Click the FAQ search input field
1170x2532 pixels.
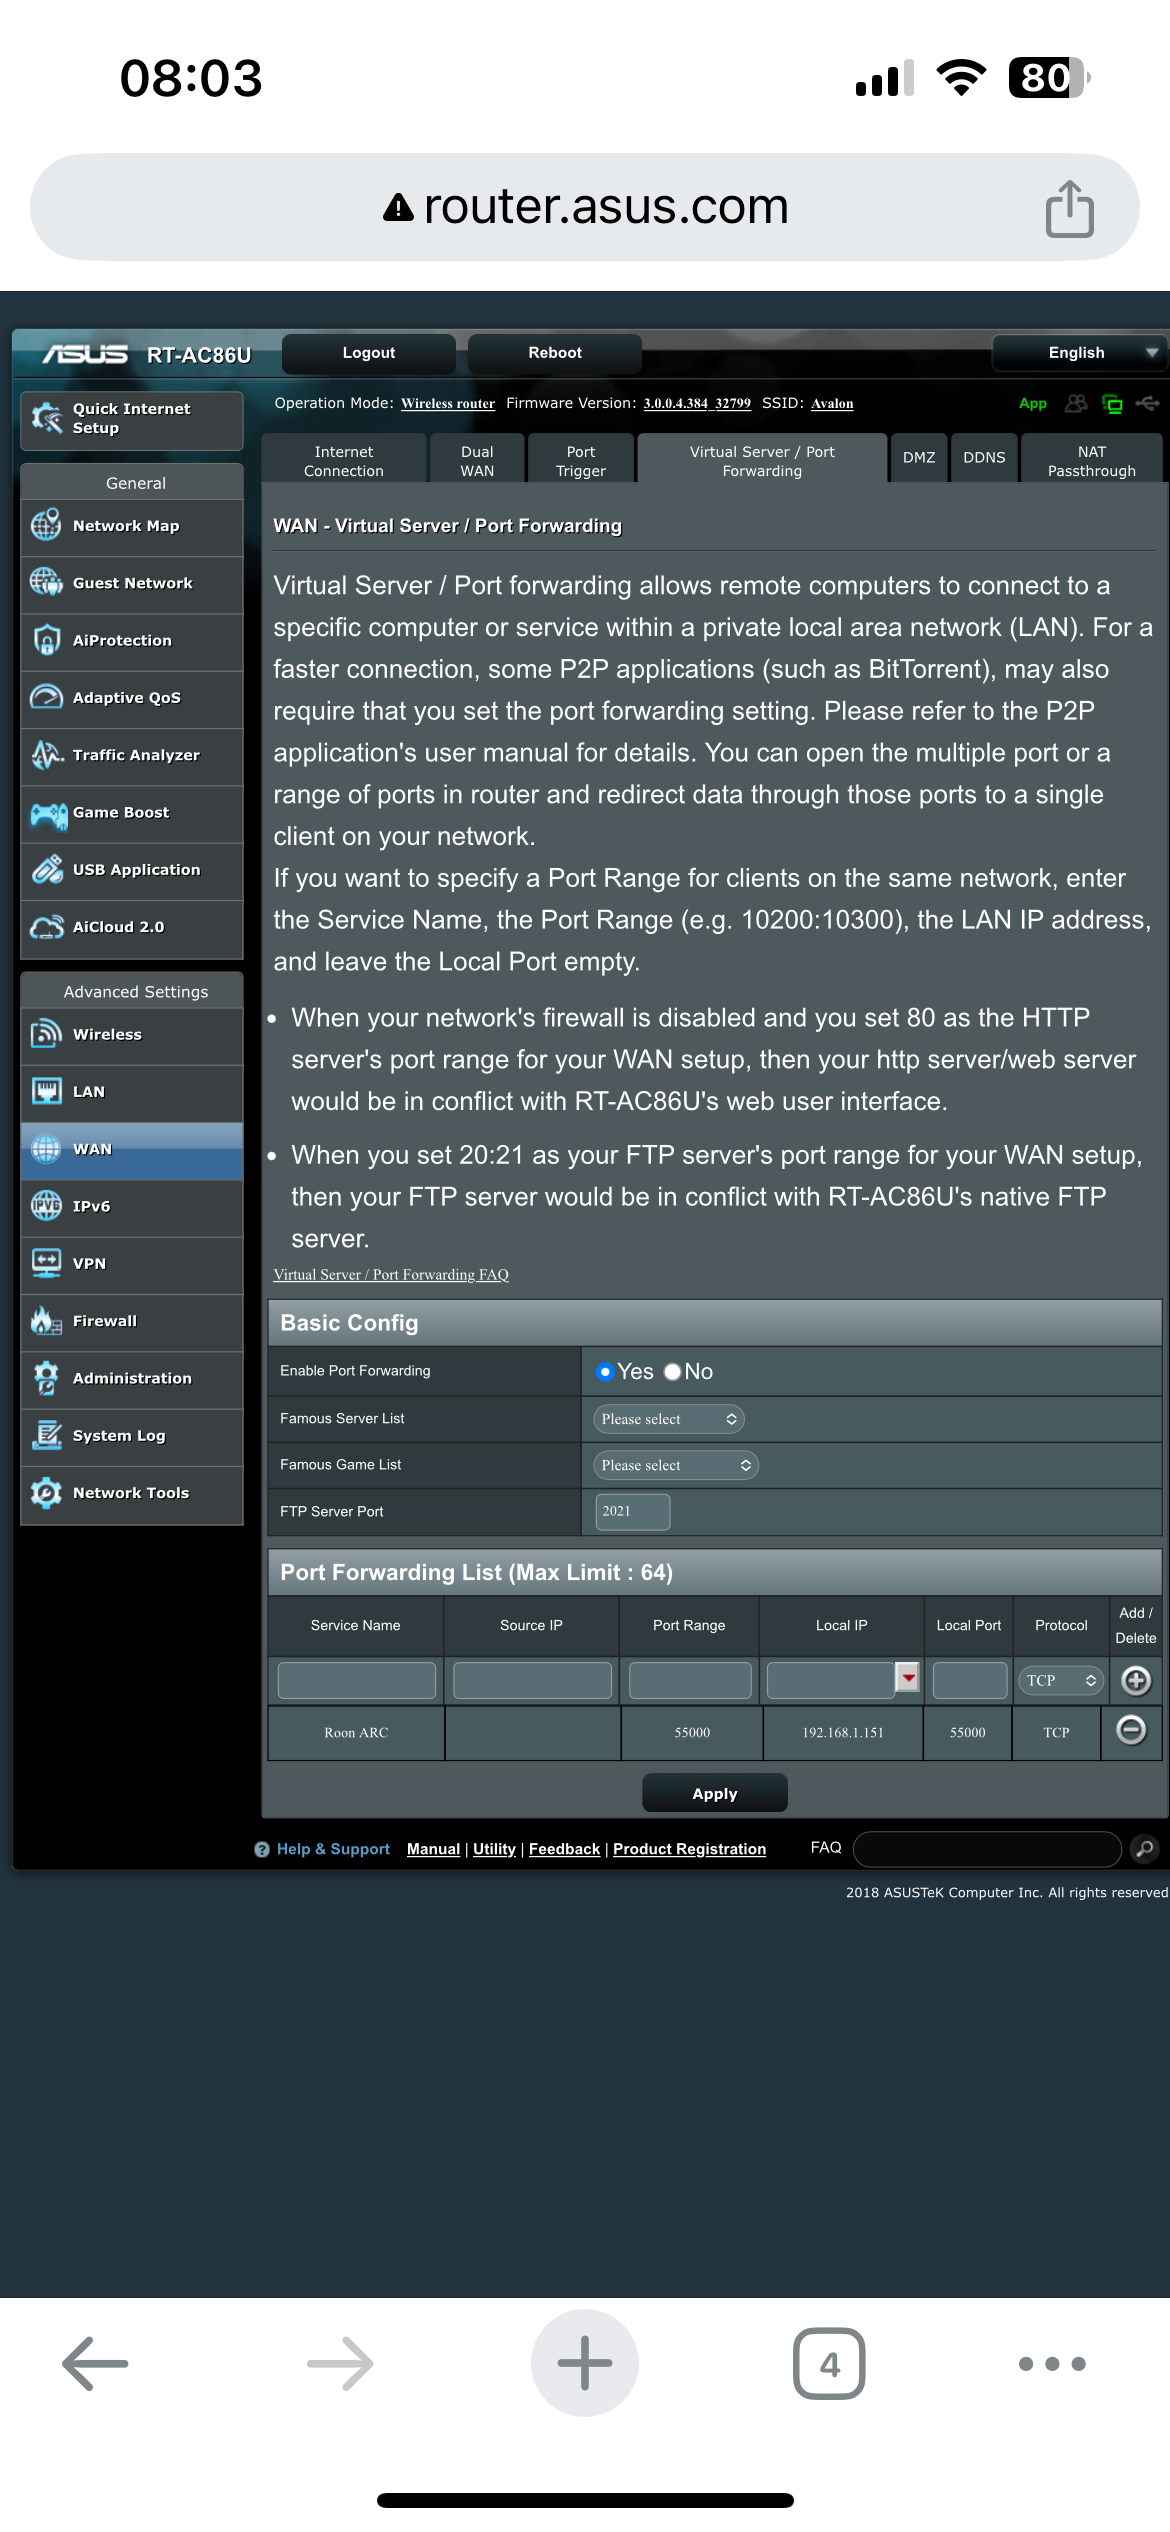click(x=987, y=1849)
